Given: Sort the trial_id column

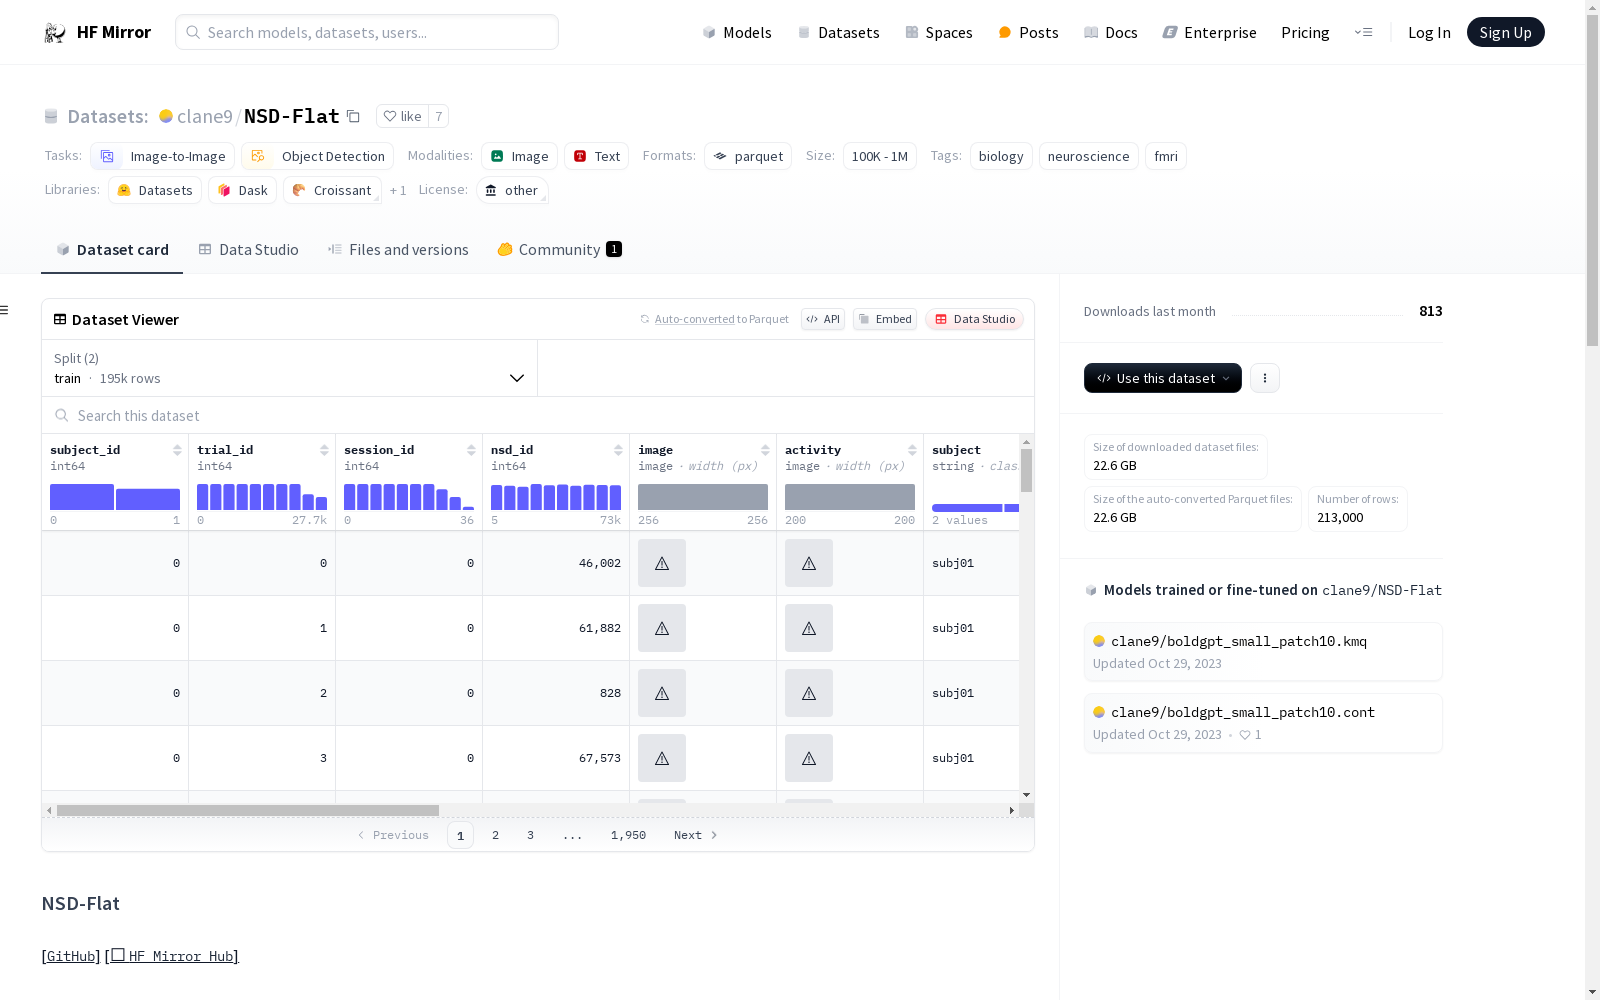Looking at the screenshot, I should pyautogui.click(x=324, y=450).
